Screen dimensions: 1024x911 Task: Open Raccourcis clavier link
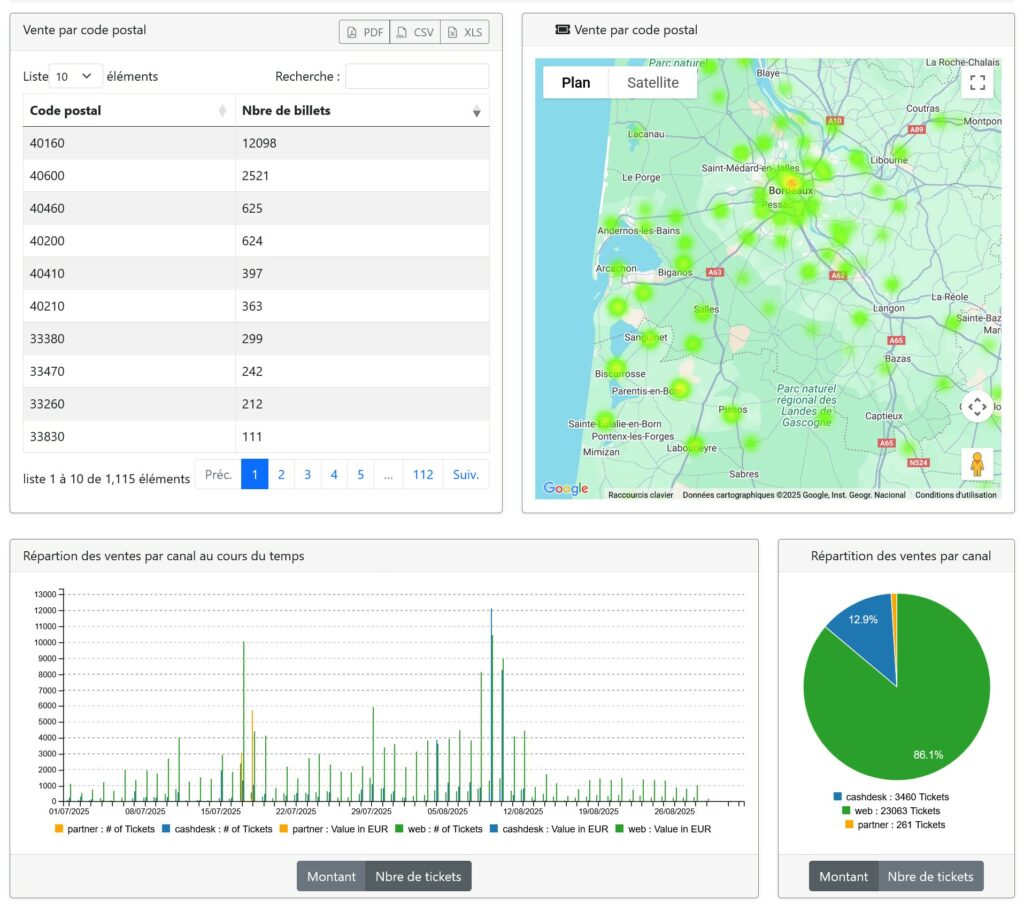click(x=640, y=495)
